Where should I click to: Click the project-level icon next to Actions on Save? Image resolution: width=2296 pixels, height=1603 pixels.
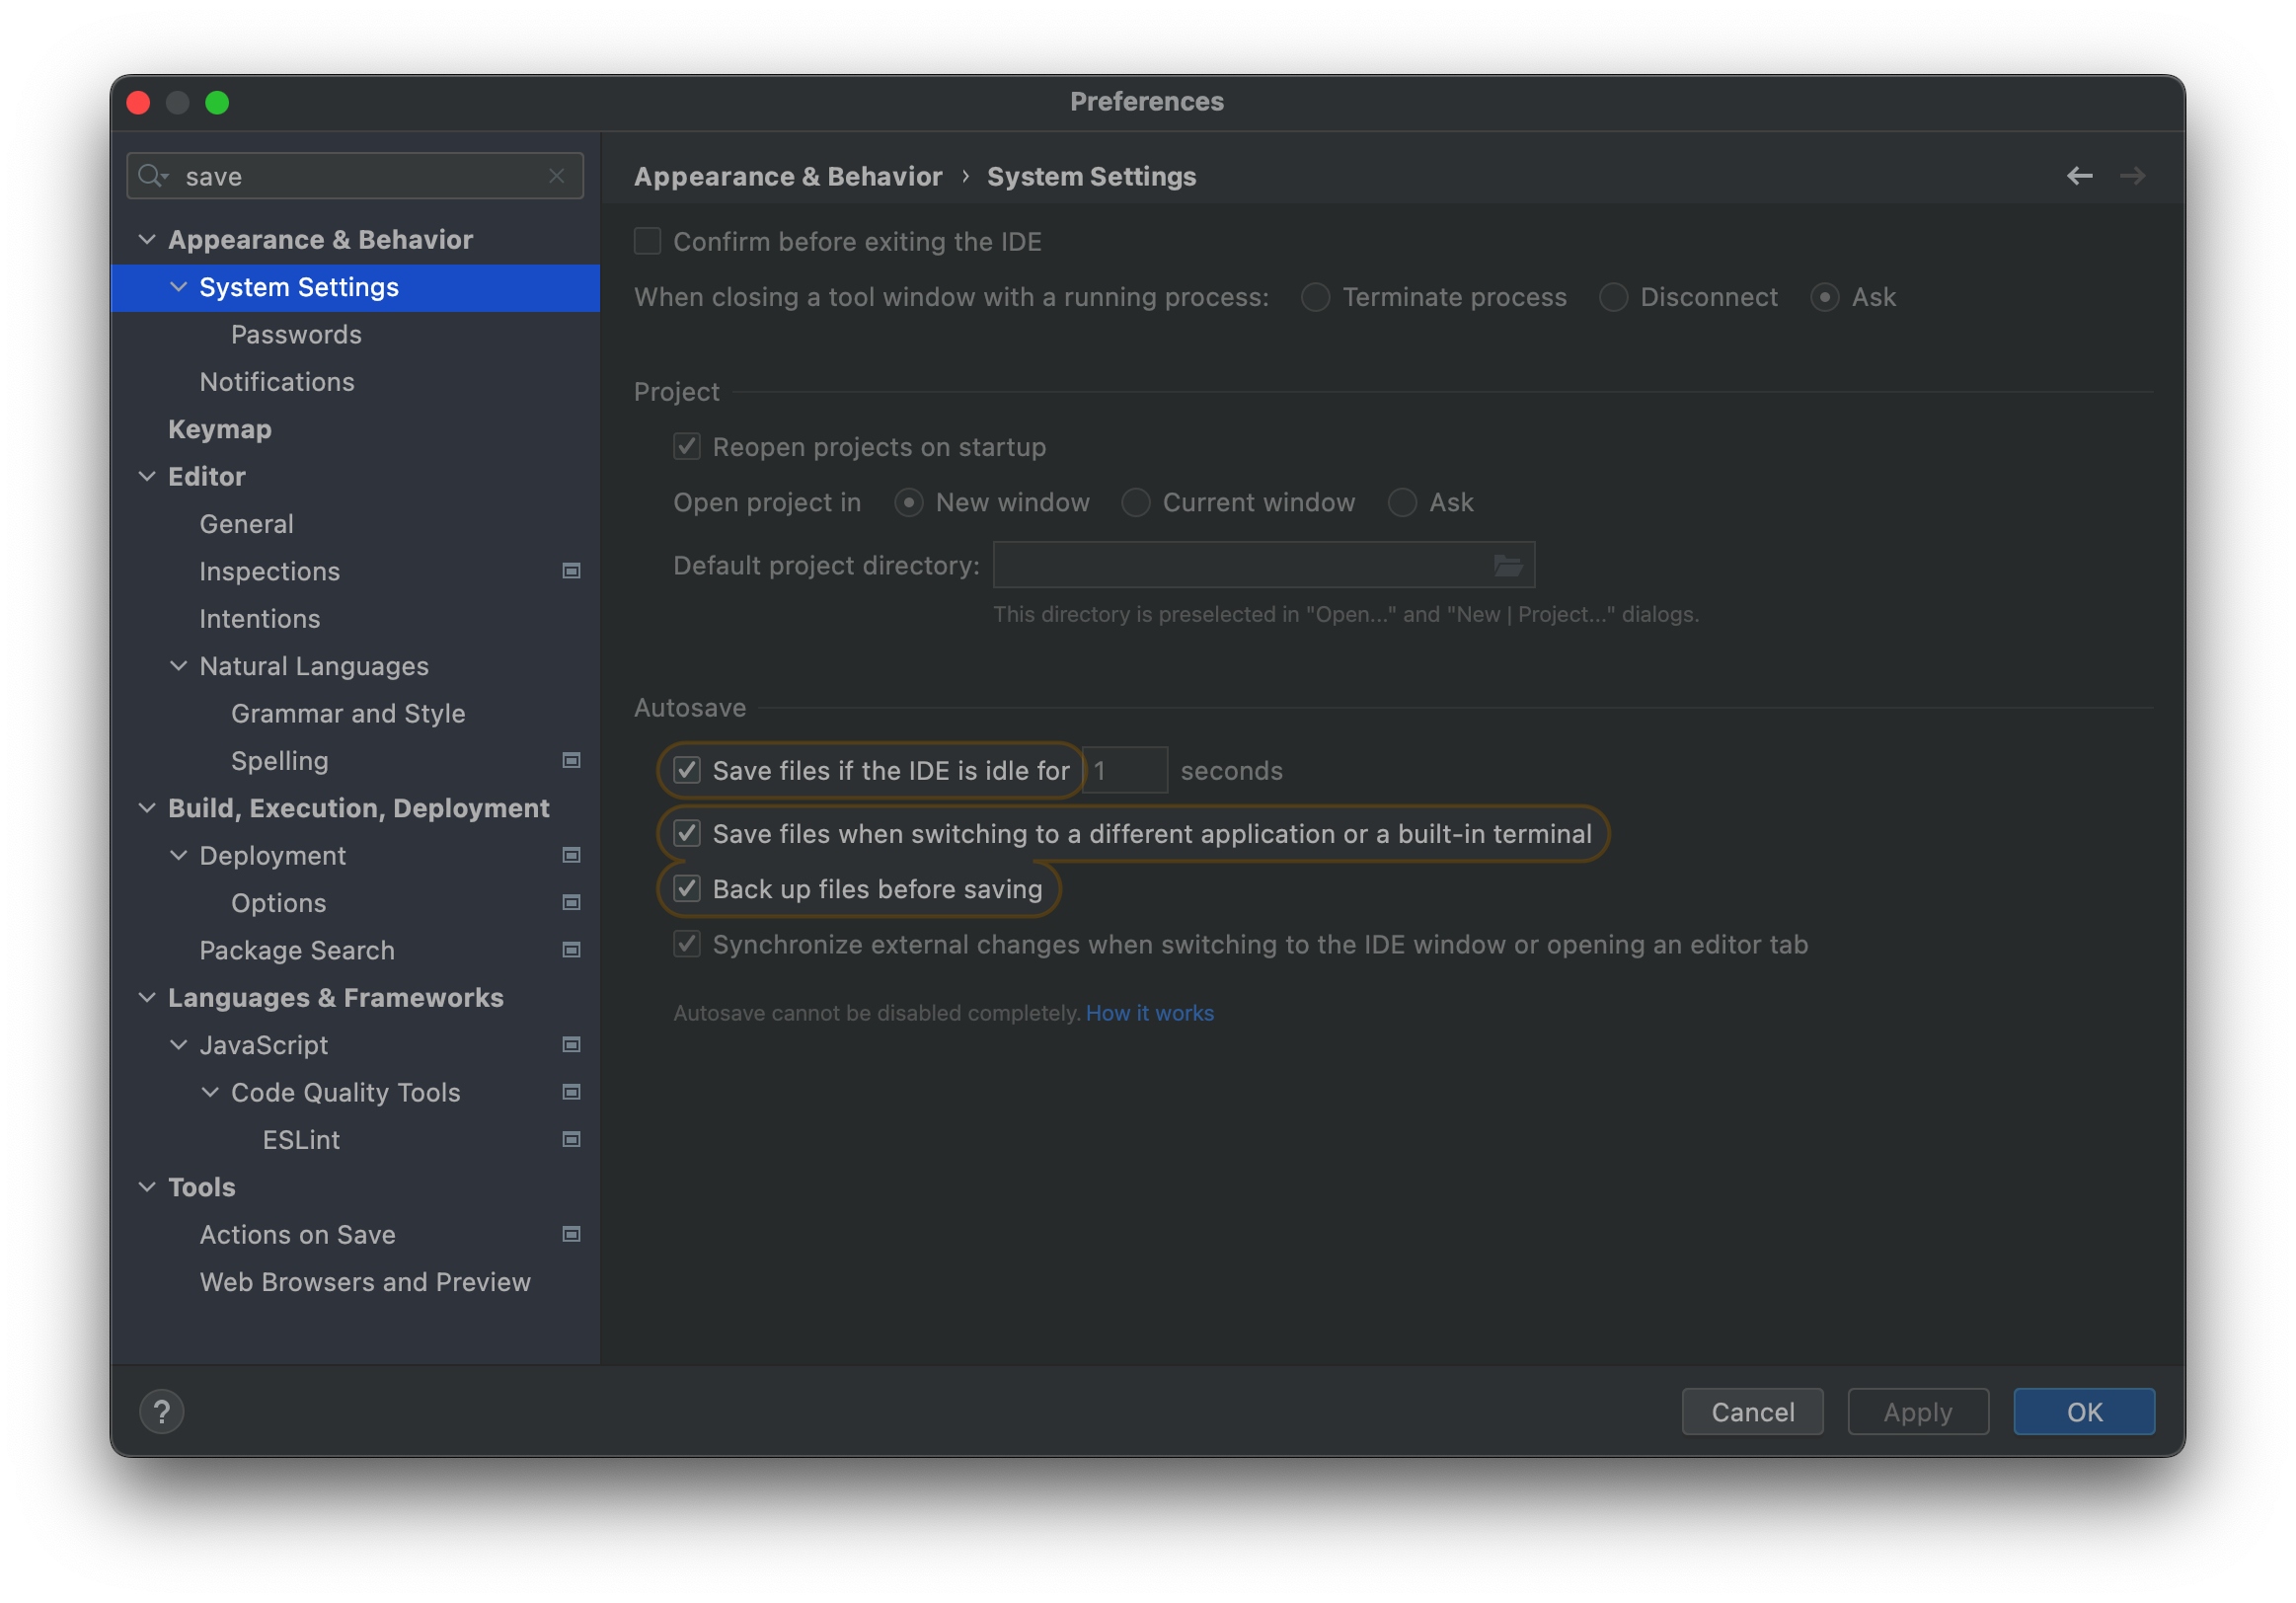[x=571, y=1234]
